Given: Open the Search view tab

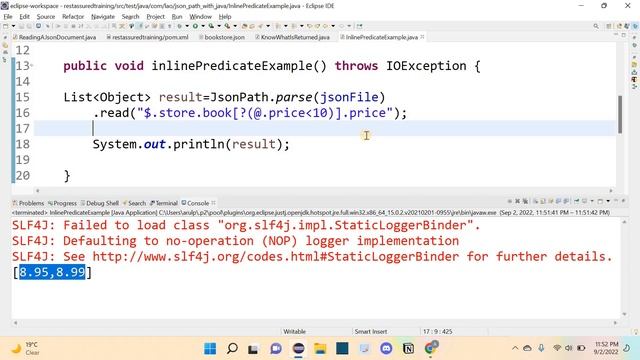Looking at the screenshot, I should pyautogui.click(x=134, y=203).
